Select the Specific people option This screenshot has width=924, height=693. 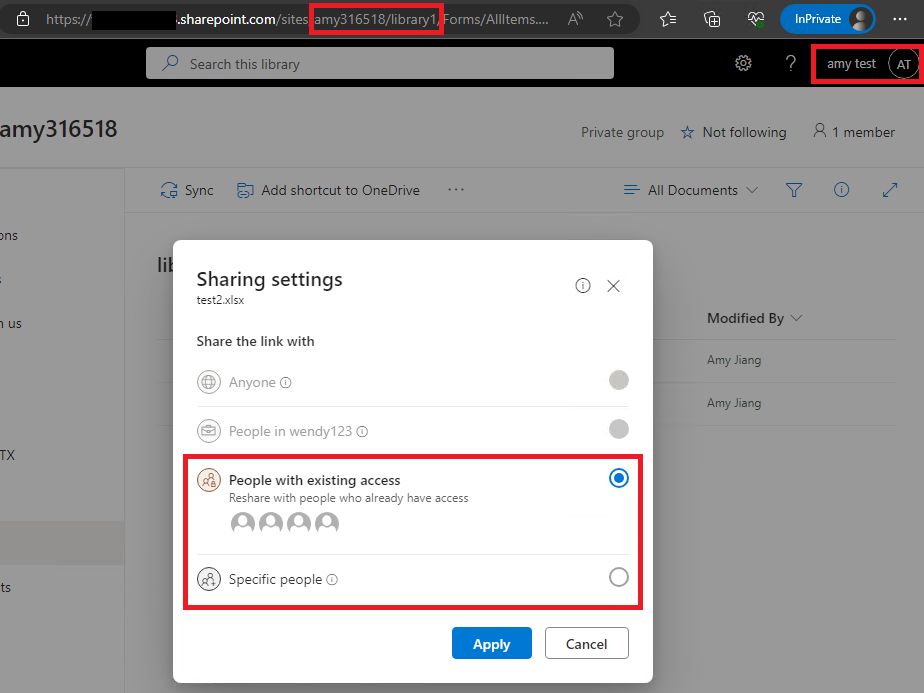618,577
